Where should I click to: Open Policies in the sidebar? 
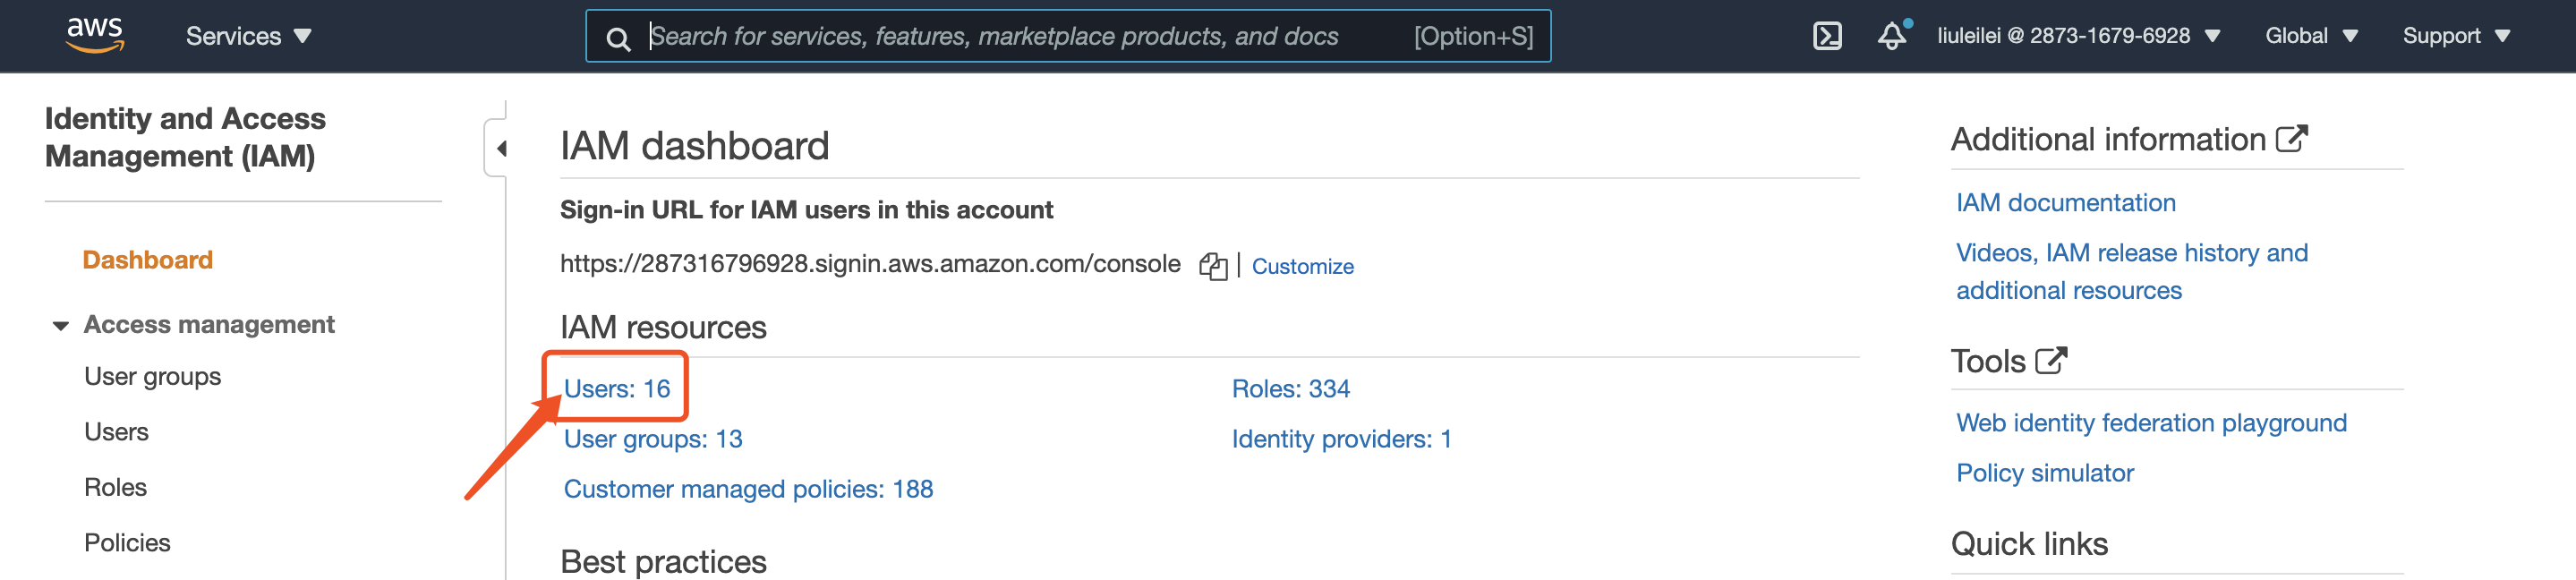[127, 543]
